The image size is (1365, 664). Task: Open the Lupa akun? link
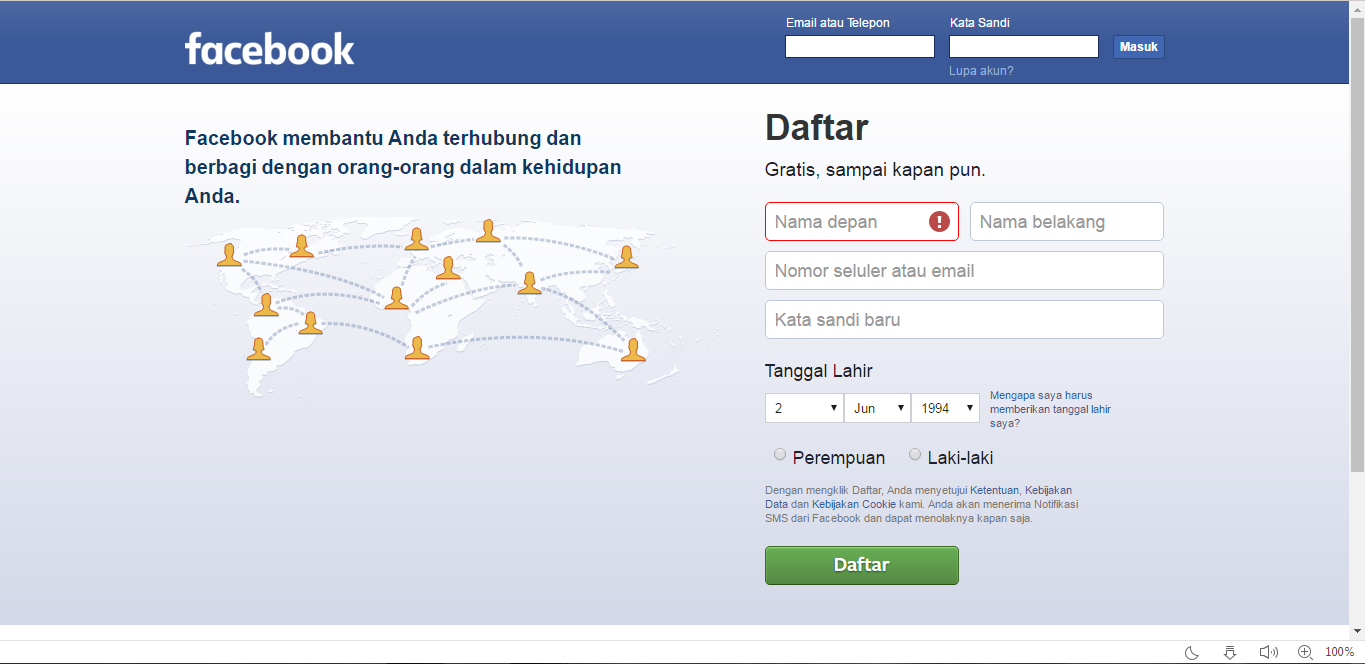[981, 71]
